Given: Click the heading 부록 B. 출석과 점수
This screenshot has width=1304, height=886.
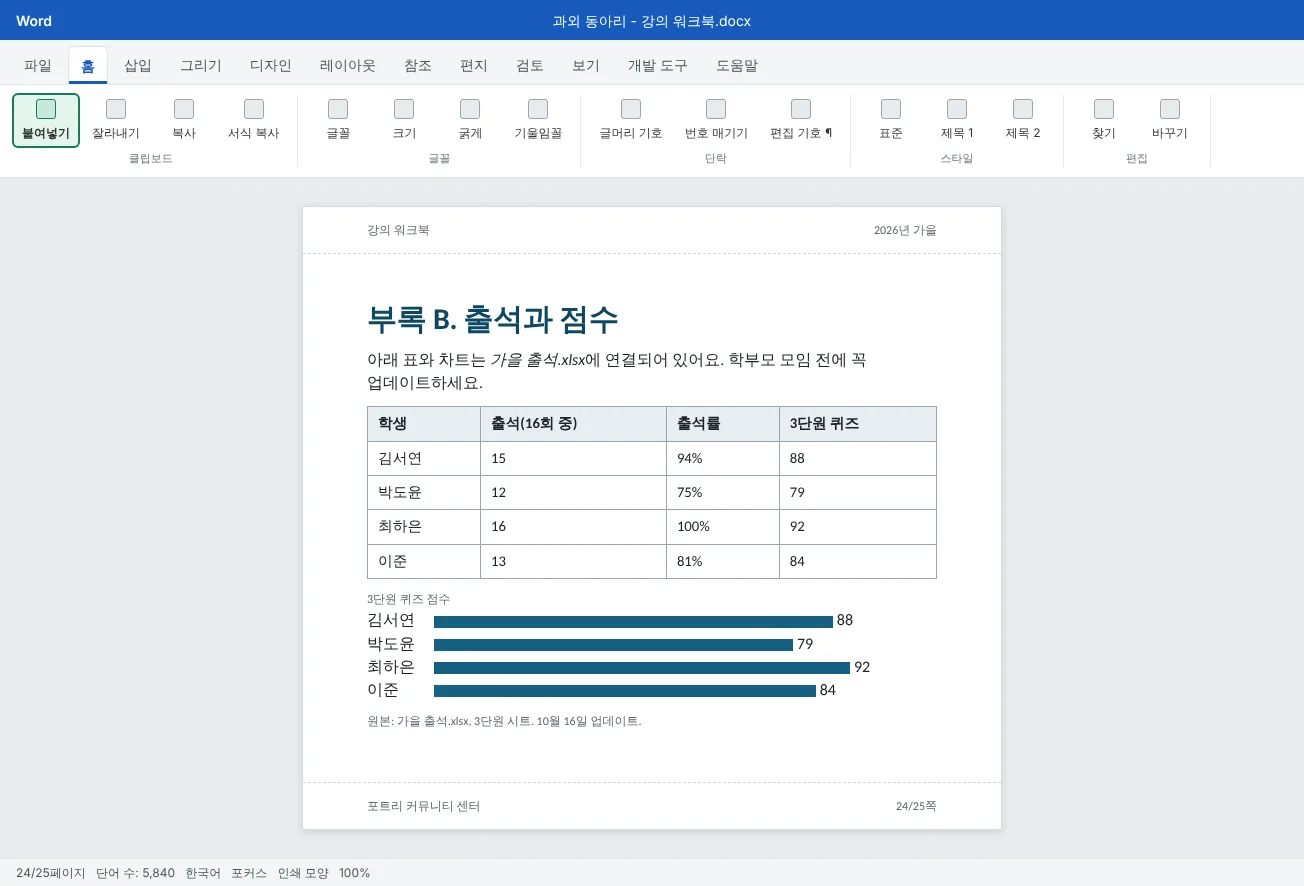Looking at the screenshot, I should coord(493,319).
